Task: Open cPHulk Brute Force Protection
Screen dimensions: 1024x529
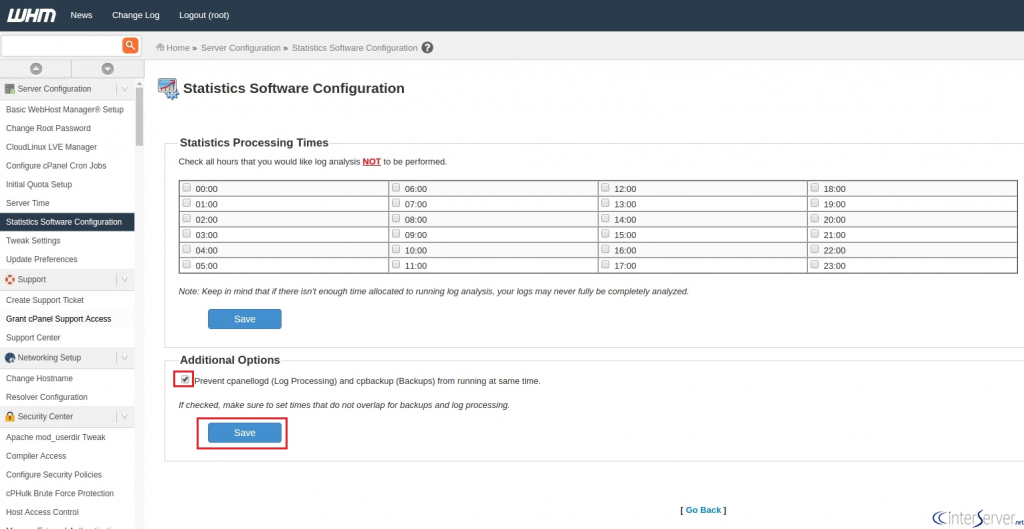Action: coord(60,494)
